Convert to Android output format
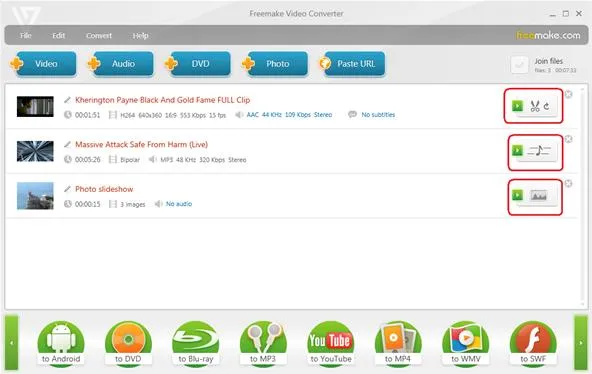592x374 pixels. (x=61, y=344)
